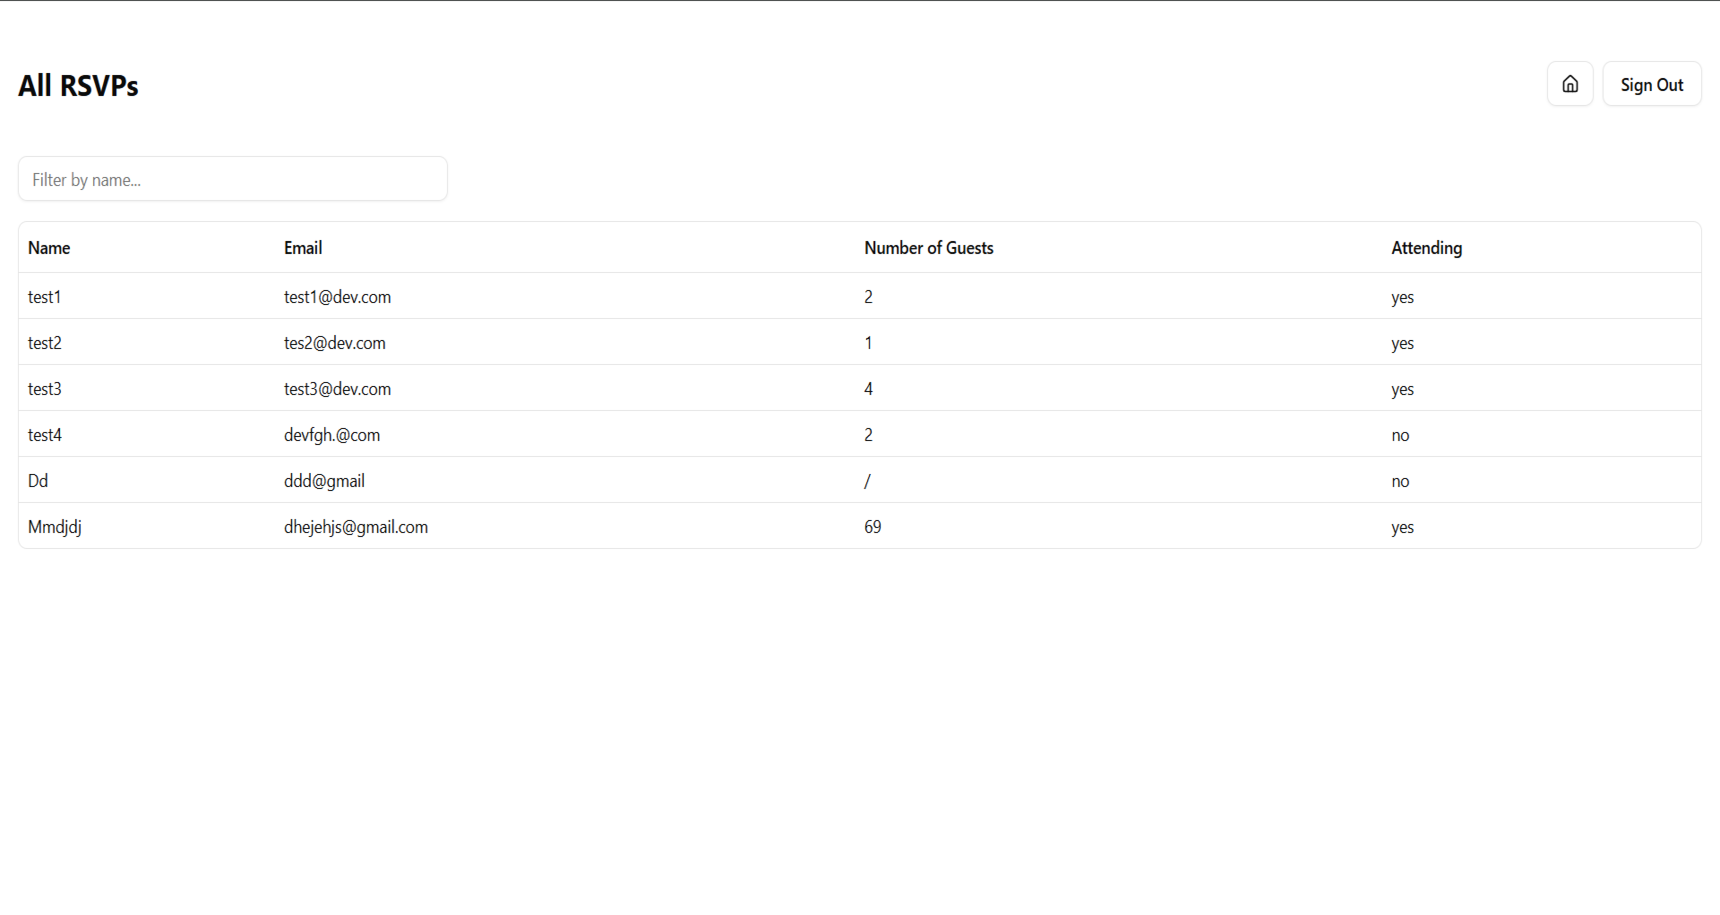Select the Email column header
The height and width of the screenshot is (915, 1720).
pyautogui.click(x=303, y=248)
